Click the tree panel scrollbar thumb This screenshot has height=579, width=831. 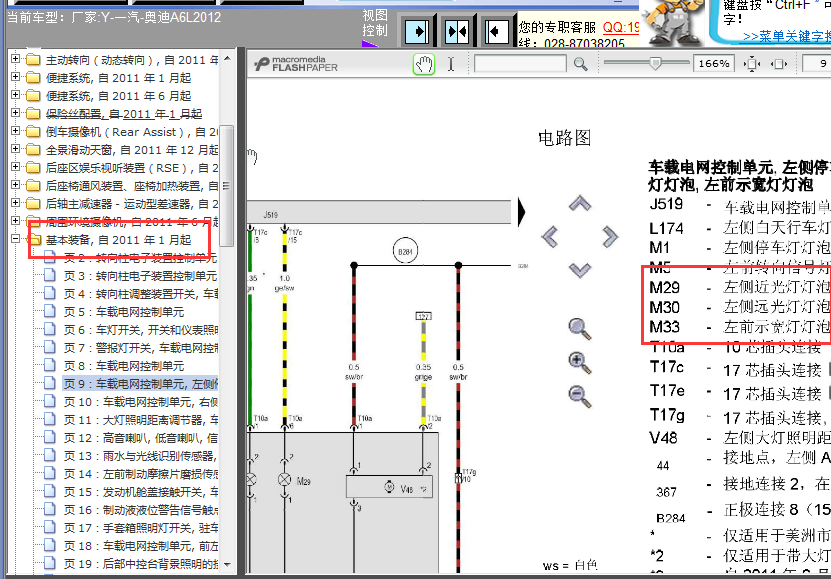227,186
